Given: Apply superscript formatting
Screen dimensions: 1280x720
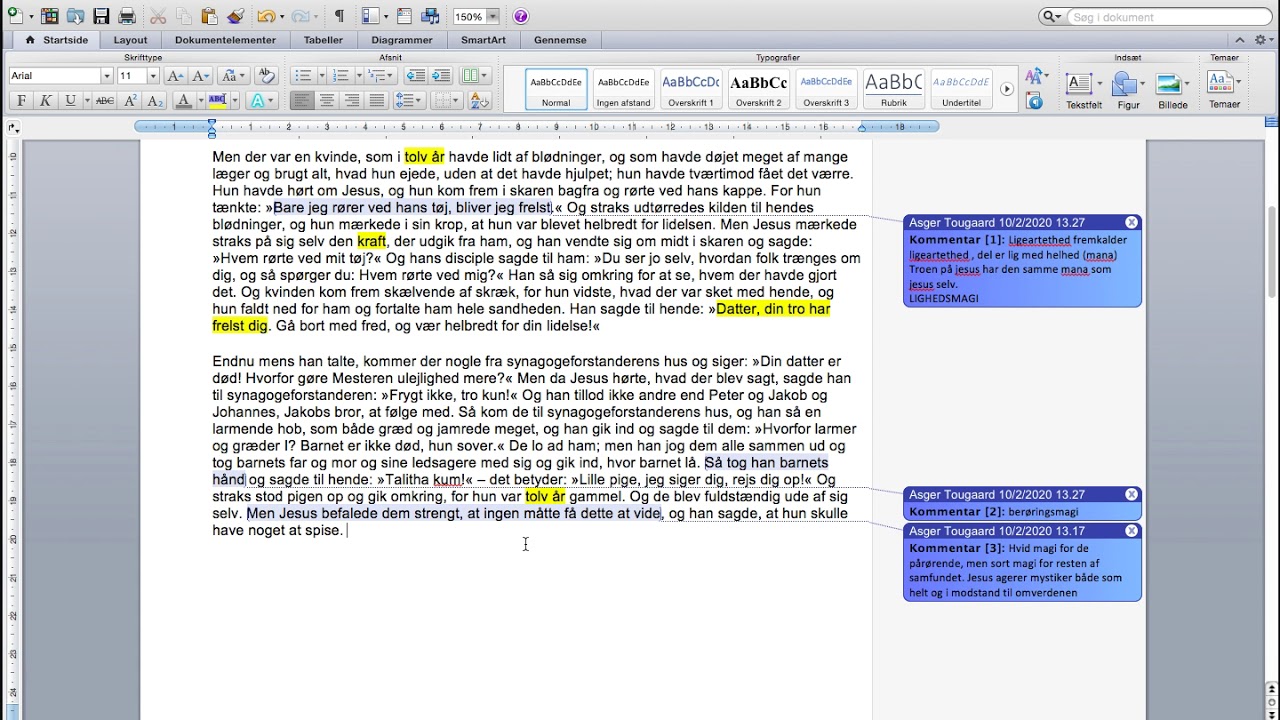Looking at the screenshot, I should pos(130,101).
